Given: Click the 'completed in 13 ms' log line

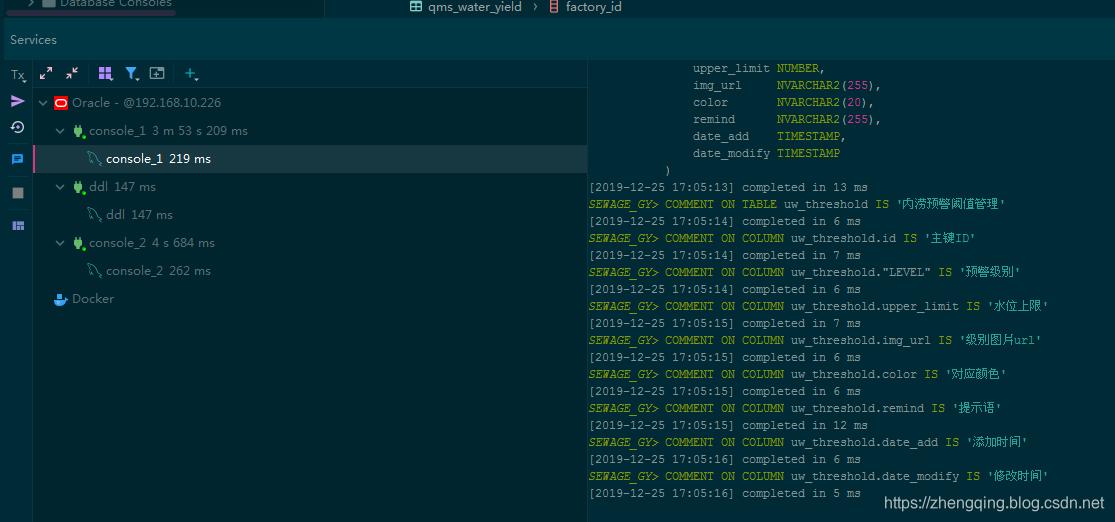Looking at the screenshot, I should 728,188.
